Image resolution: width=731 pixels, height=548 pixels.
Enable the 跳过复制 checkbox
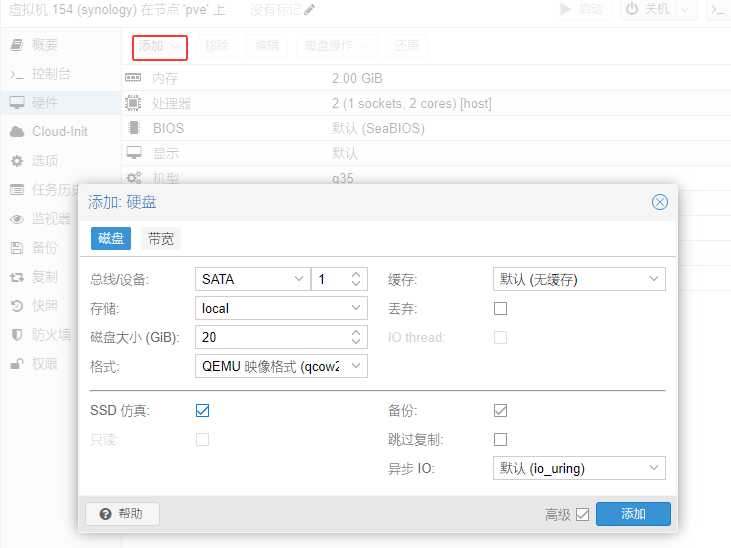point(500,439)
